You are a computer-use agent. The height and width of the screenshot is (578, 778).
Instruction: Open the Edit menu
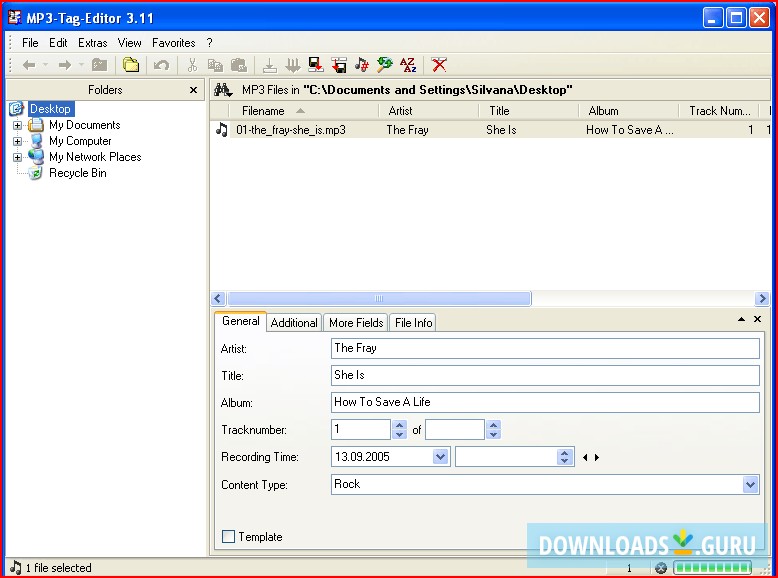tap(58, 43)
